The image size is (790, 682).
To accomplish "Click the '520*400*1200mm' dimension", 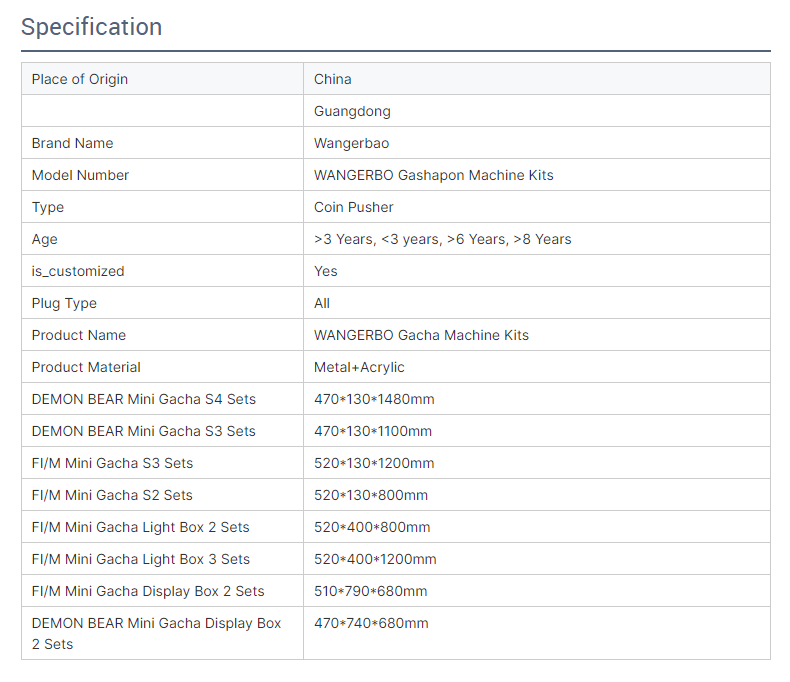I will [x=375, y=559].
